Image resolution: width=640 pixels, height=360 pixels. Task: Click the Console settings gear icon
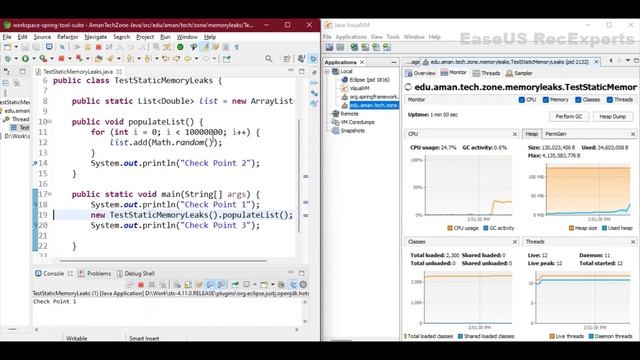click(x=303, y=284)
